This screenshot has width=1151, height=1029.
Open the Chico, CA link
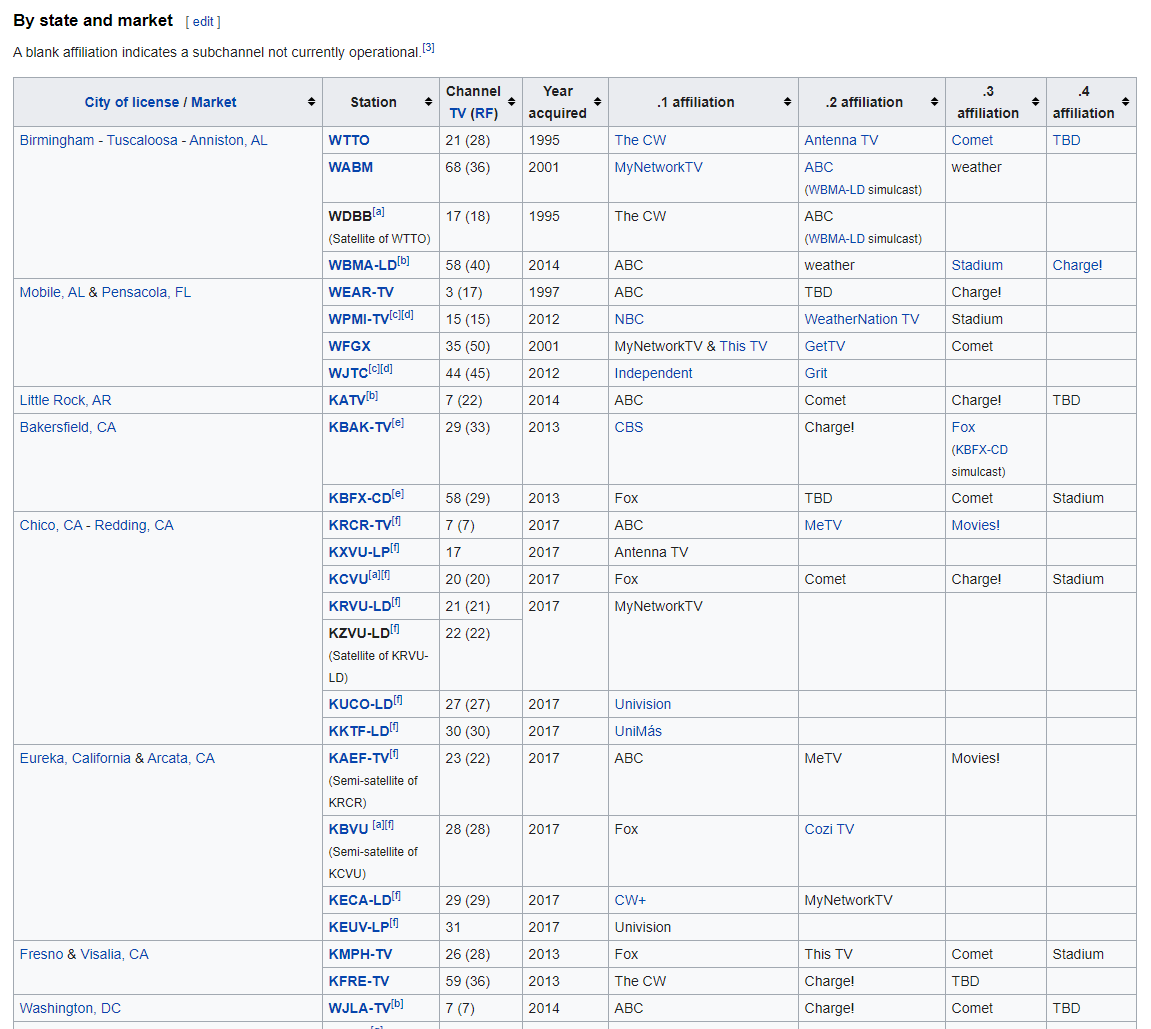(51, 526)
